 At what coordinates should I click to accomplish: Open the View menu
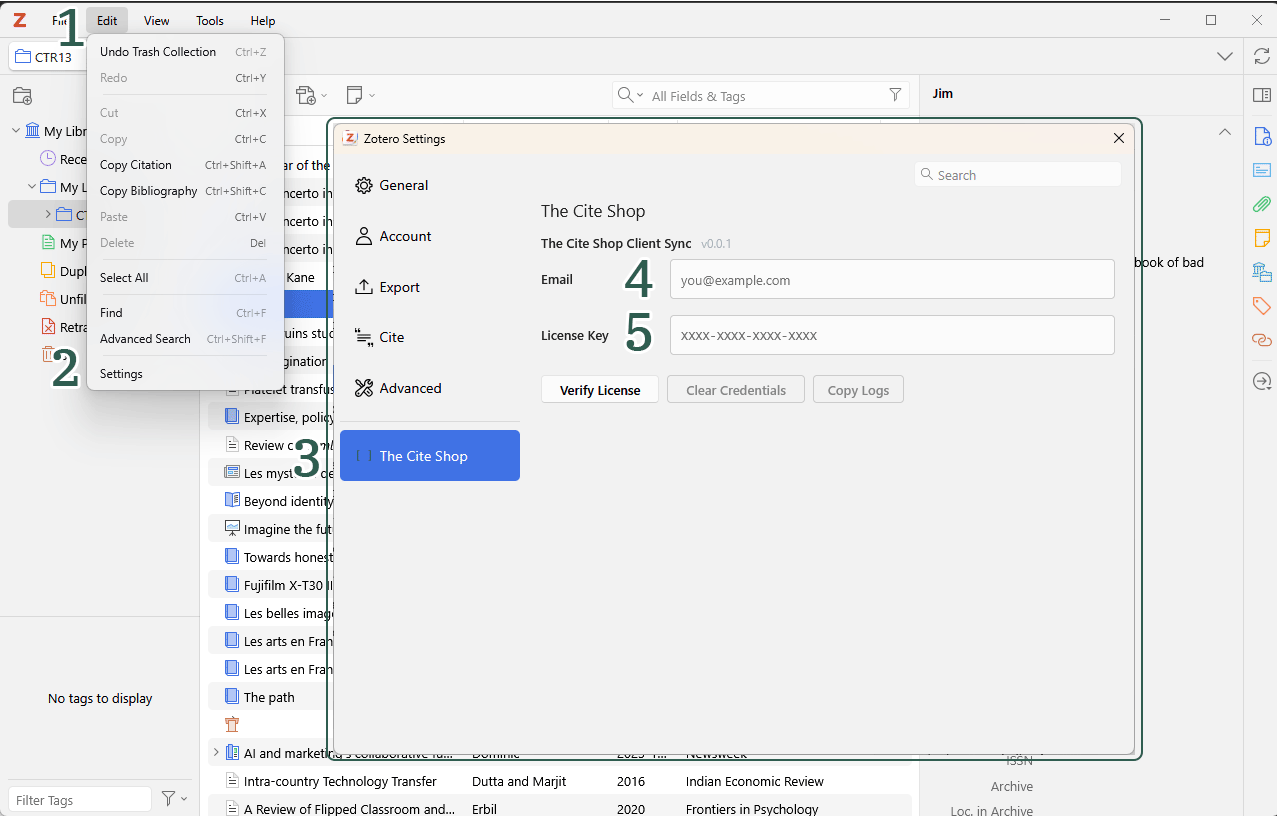[x=157, y=21]
